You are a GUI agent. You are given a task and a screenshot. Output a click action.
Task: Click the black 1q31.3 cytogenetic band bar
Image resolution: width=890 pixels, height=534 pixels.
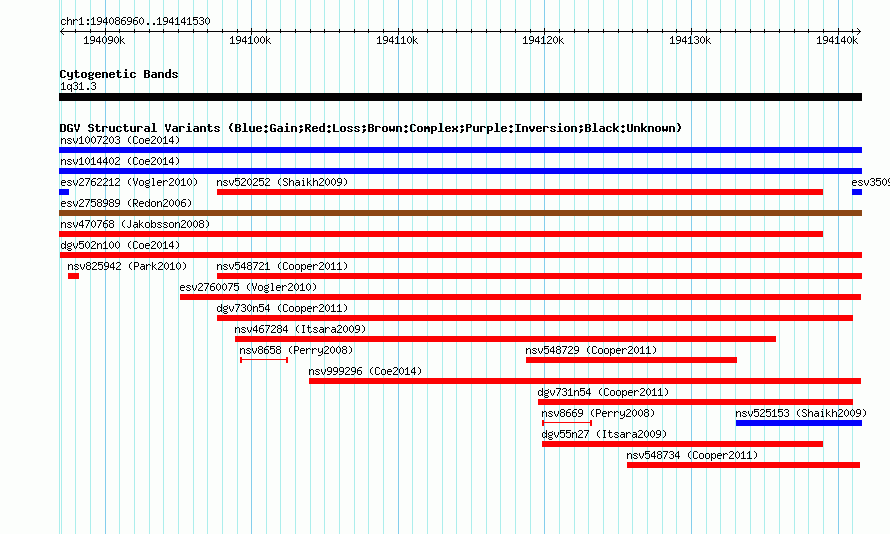460,97
